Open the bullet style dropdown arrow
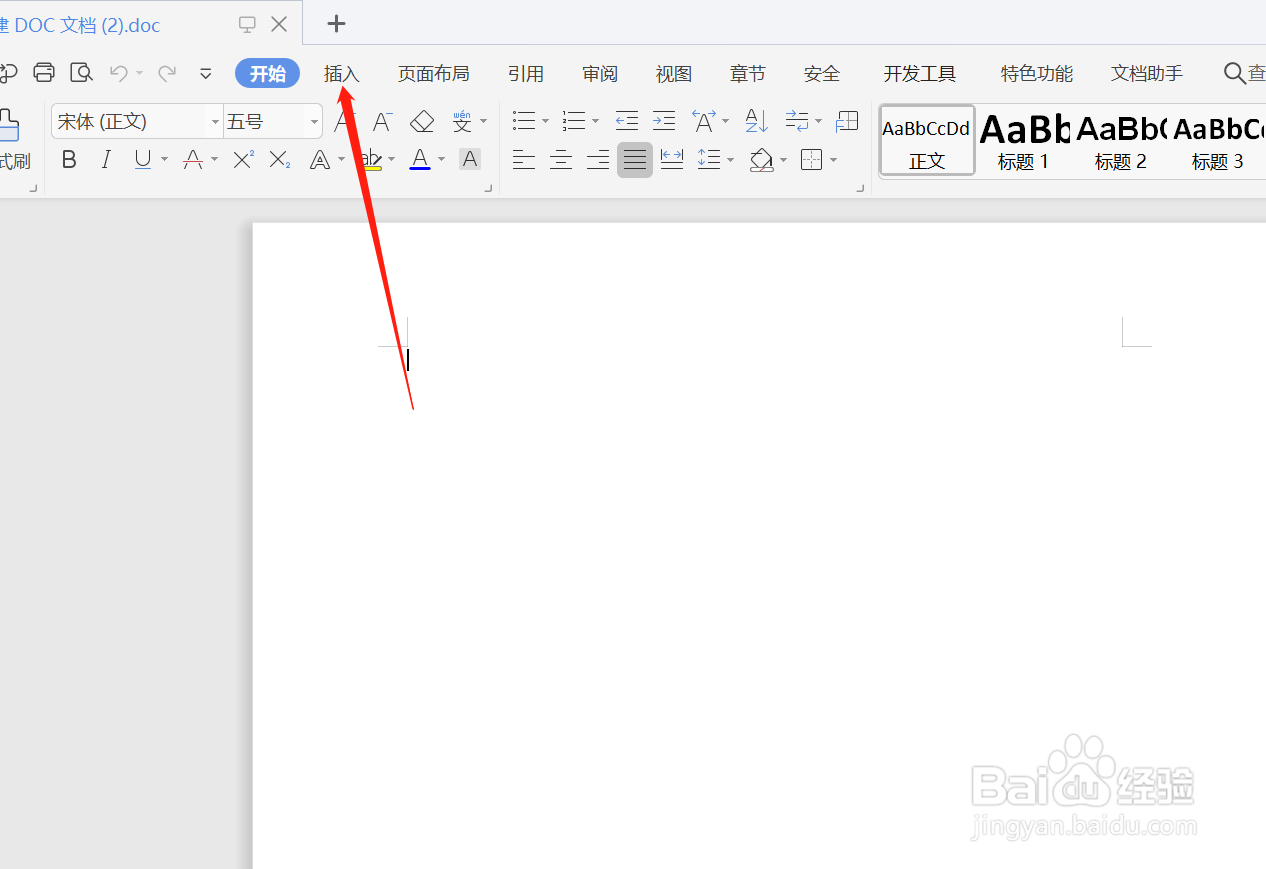 [x=545, y=122]
